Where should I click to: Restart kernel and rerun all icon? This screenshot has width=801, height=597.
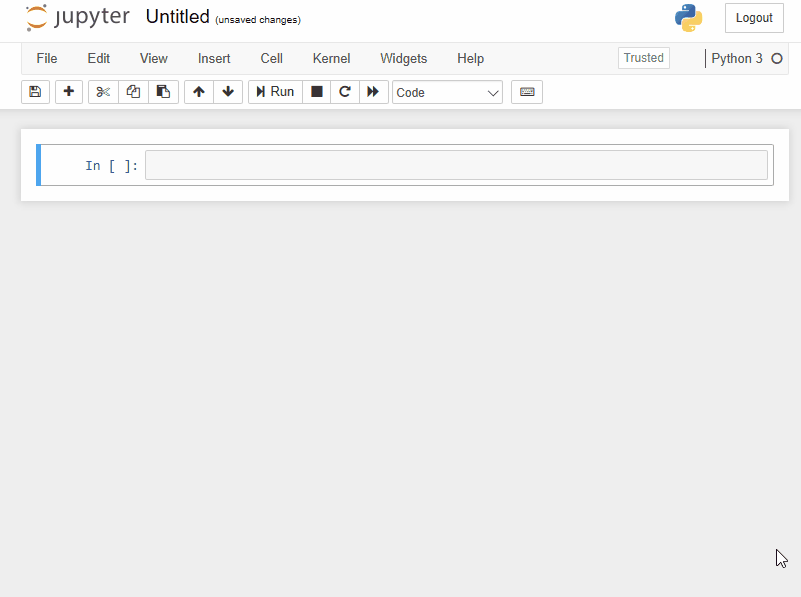pyautogui.click(x=373, y=92)
